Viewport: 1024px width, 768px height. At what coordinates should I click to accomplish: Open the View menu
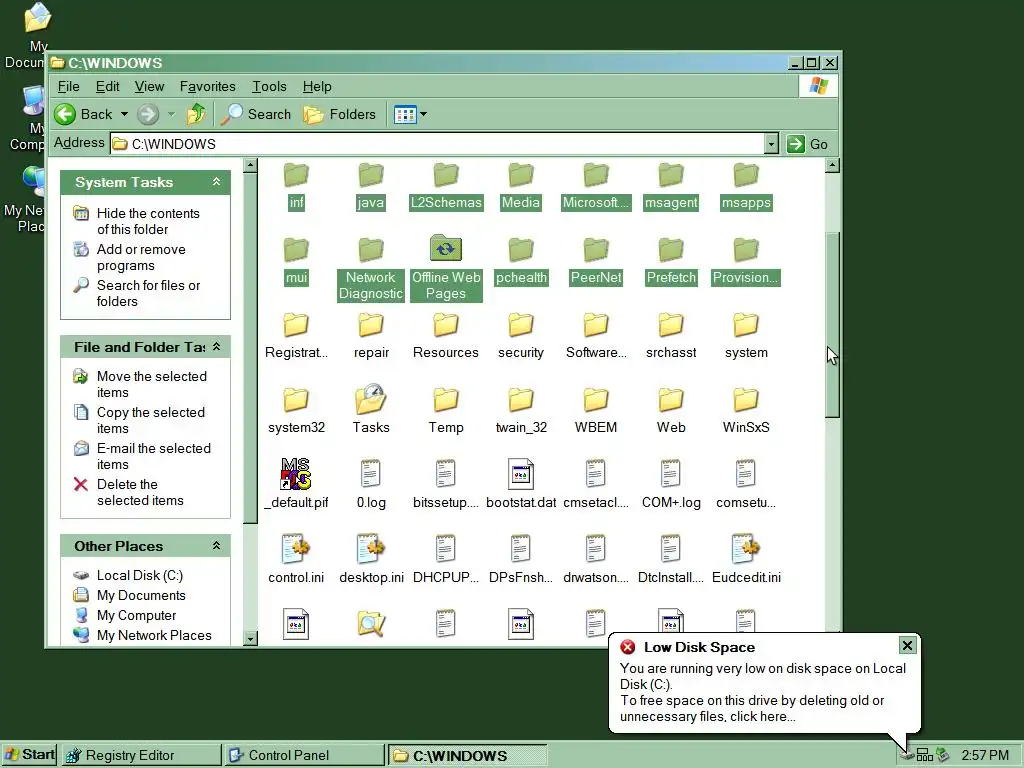pyautogui.click(x=149, y=86)
